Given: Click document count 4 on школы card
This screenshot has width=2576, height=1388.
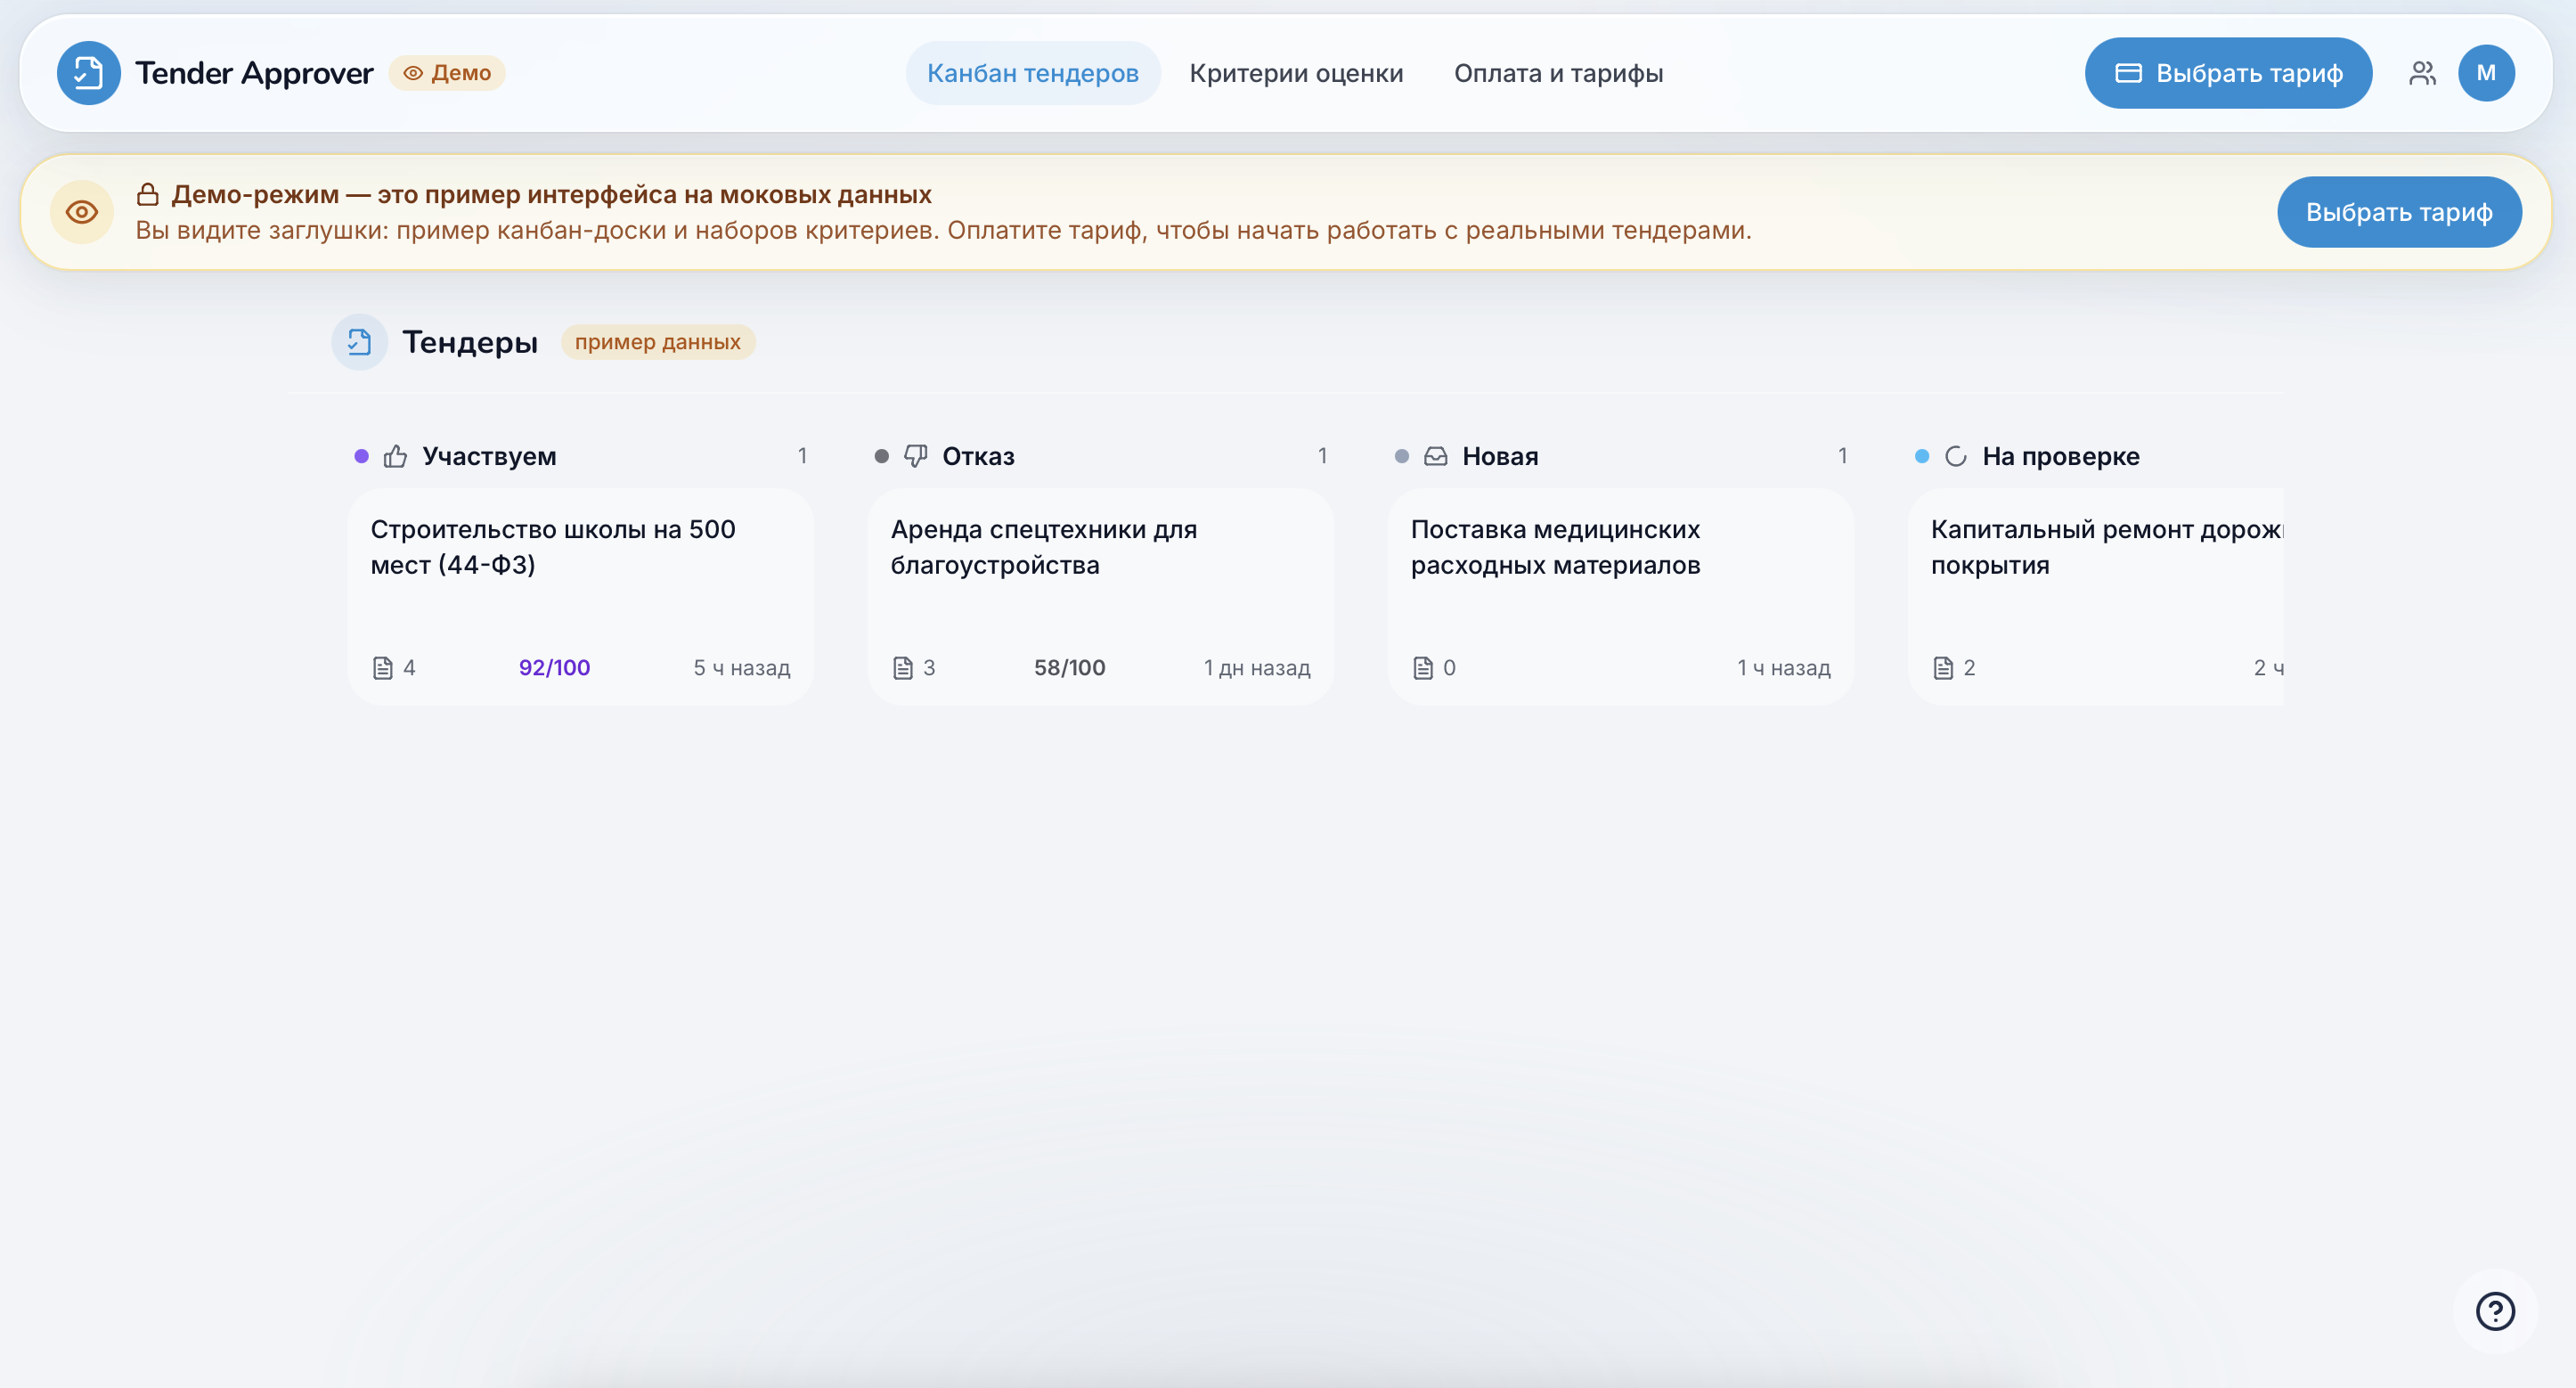Looking at the screenshot, I should coord(409,668).
